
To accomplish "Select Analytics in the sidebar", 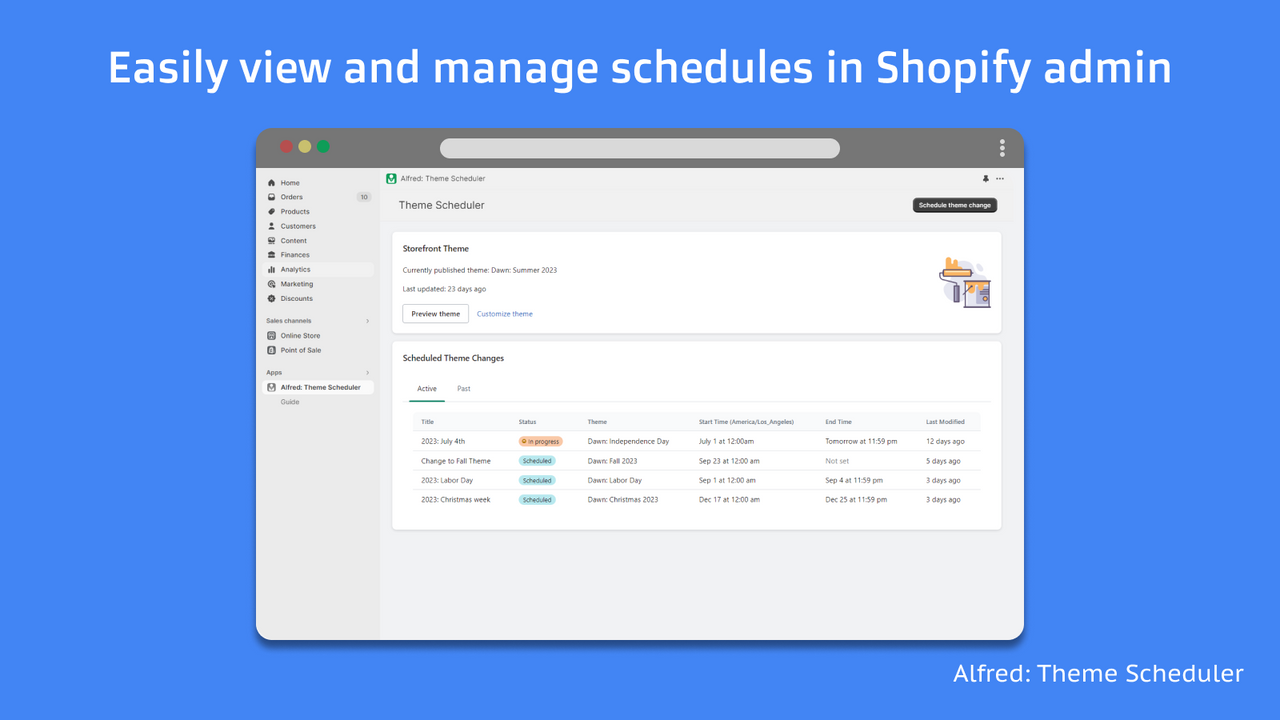I will [x=318, y=270].
